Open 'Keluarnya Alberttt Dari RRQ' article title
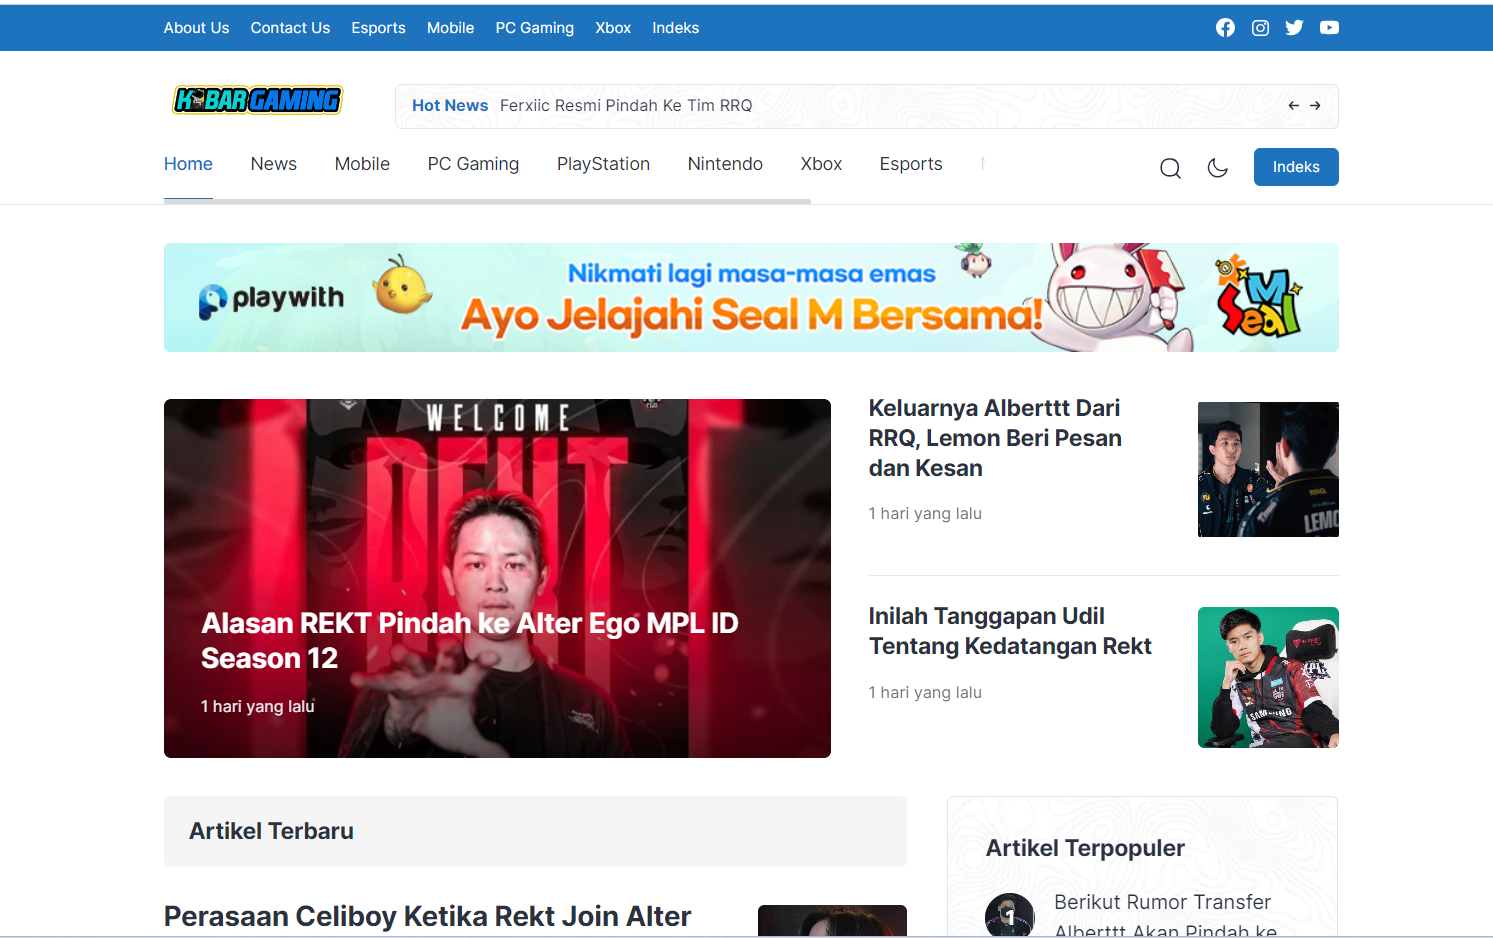1493x938 pixels. pyautogui.click(x=995, y=438)
